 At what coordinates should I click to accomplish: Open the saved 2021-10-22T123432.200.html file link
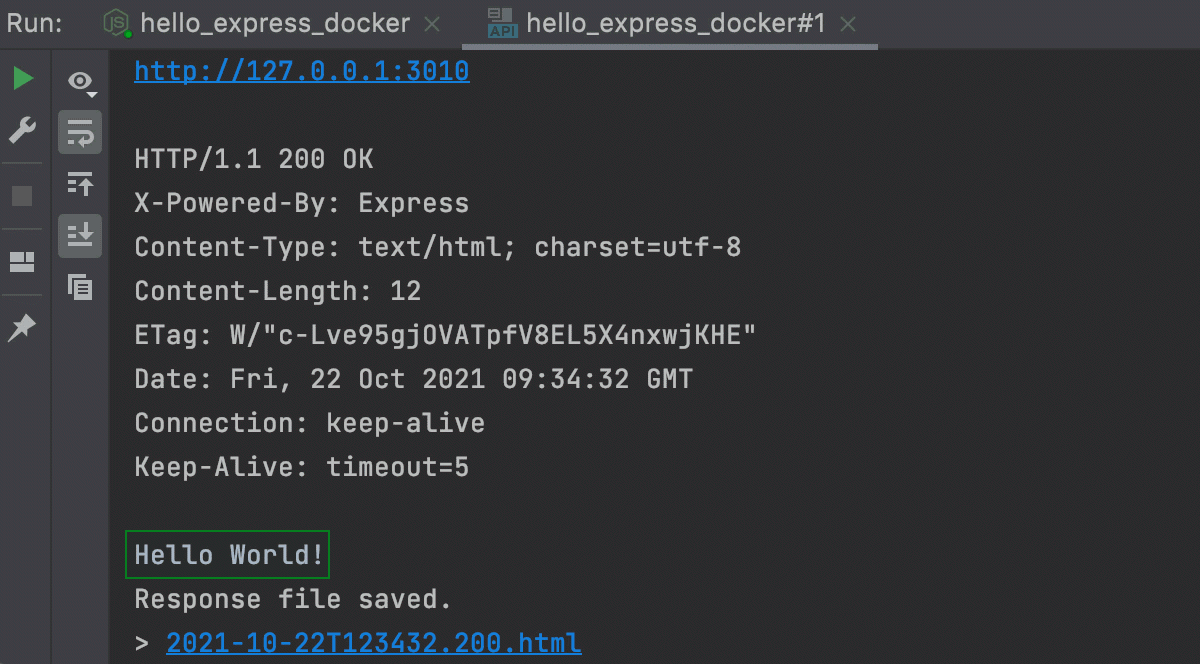pyautogui.click(x=373, y=643)
